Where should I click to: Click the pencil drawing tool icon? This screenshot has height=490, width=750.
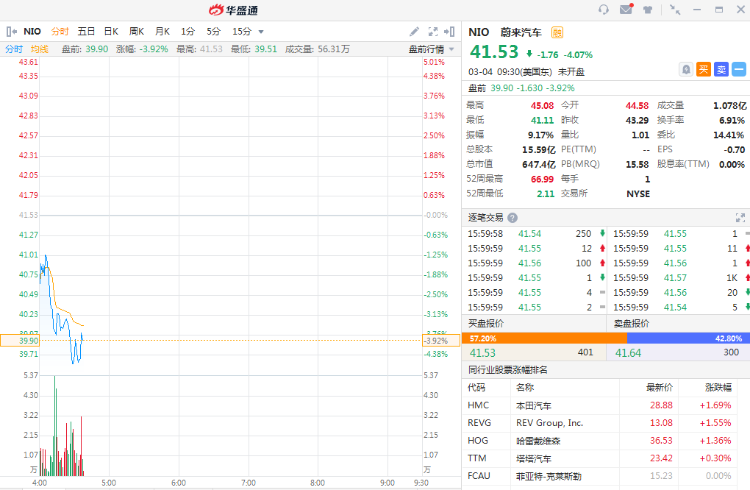click(x=414, y=31)
